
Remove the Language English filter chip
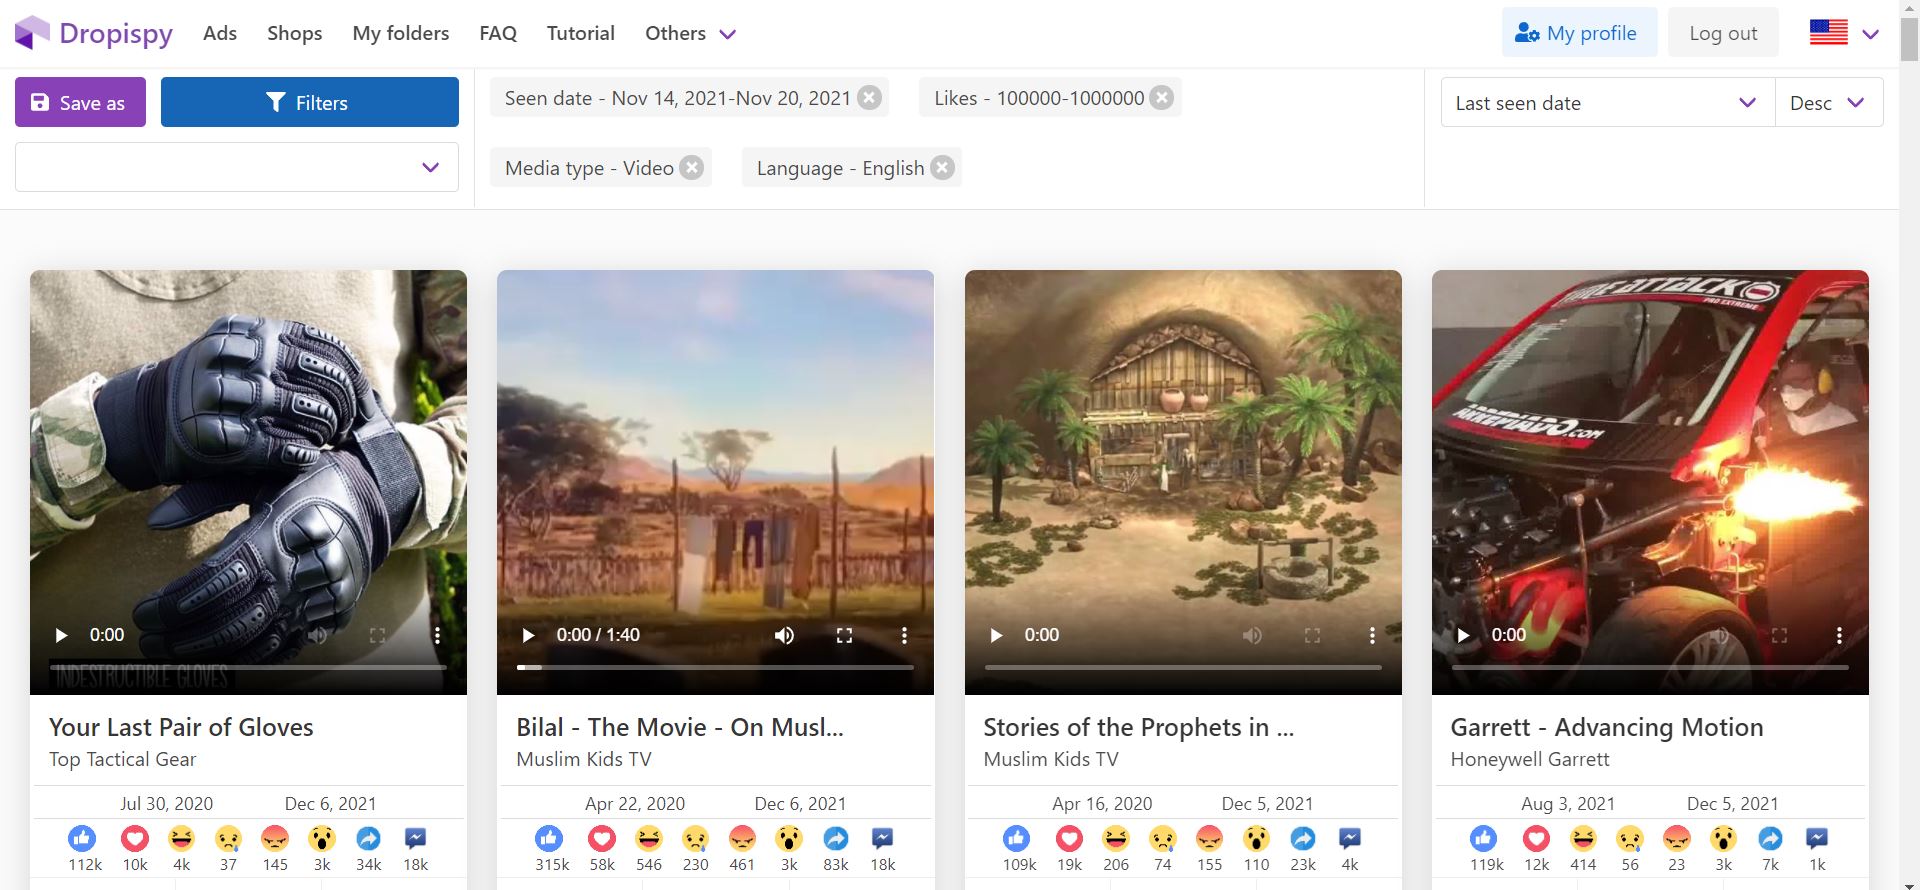[942, 168]
